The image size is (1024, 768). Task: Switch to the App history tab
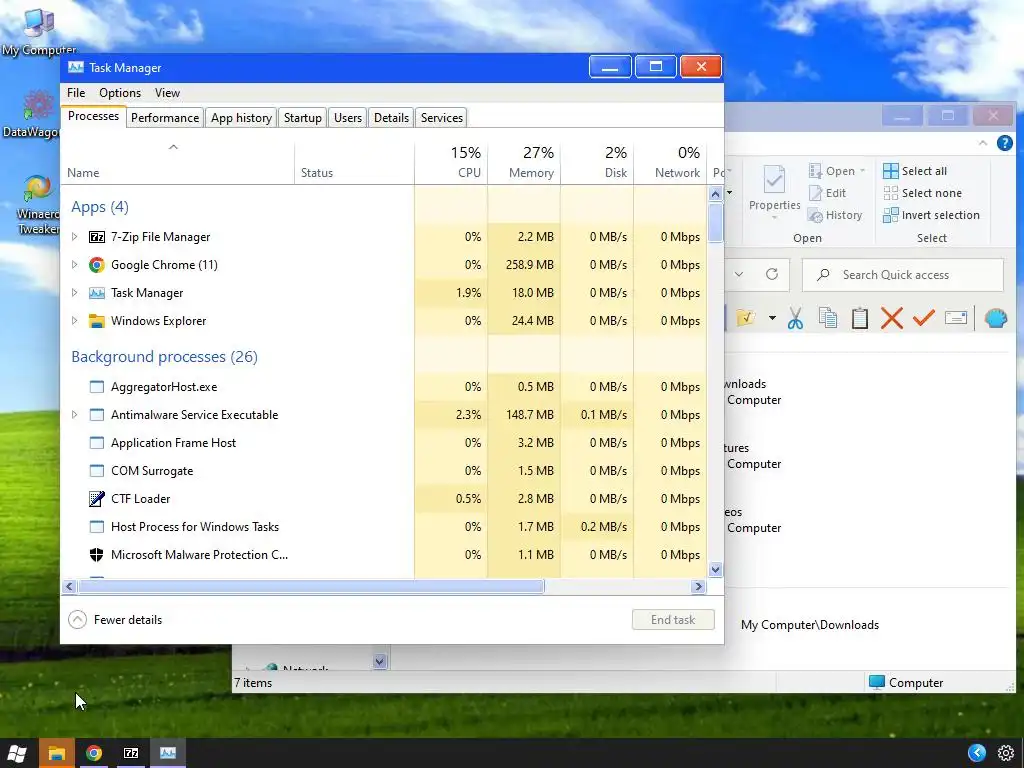click(x=241, y=118)
